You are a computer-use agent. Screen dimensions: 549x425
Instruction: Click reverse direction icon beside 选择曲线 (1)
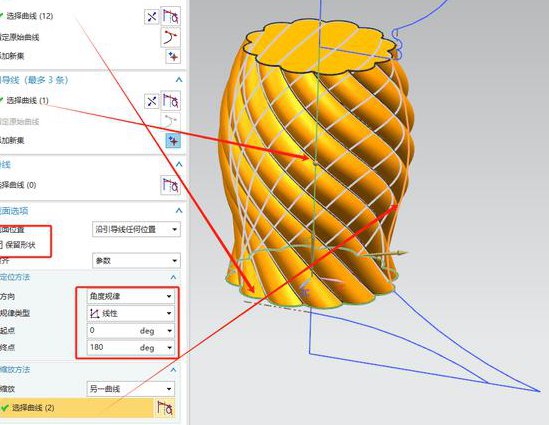click(152, 102)
